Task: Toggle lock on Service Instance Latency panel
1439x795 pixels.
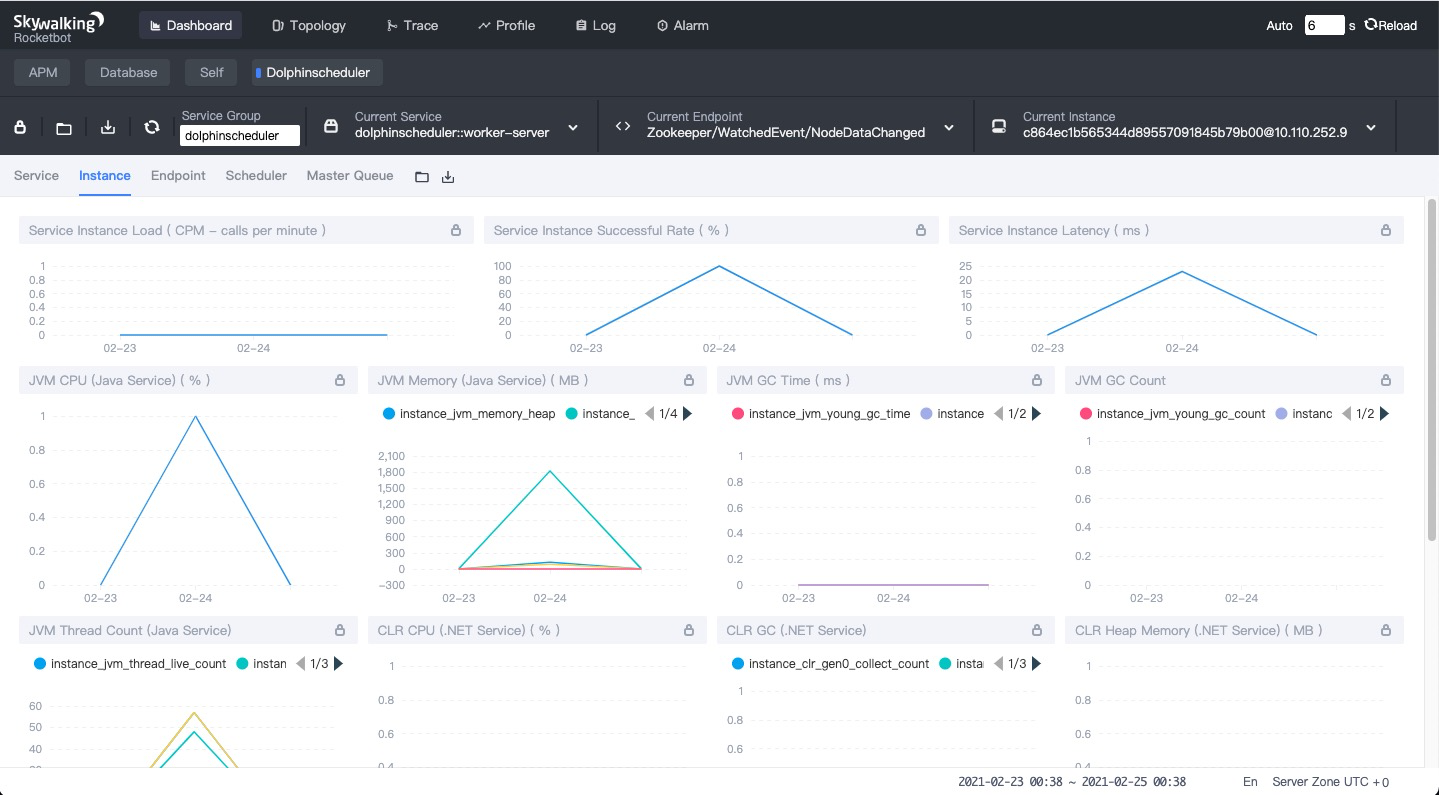Action: [1386, 230]
